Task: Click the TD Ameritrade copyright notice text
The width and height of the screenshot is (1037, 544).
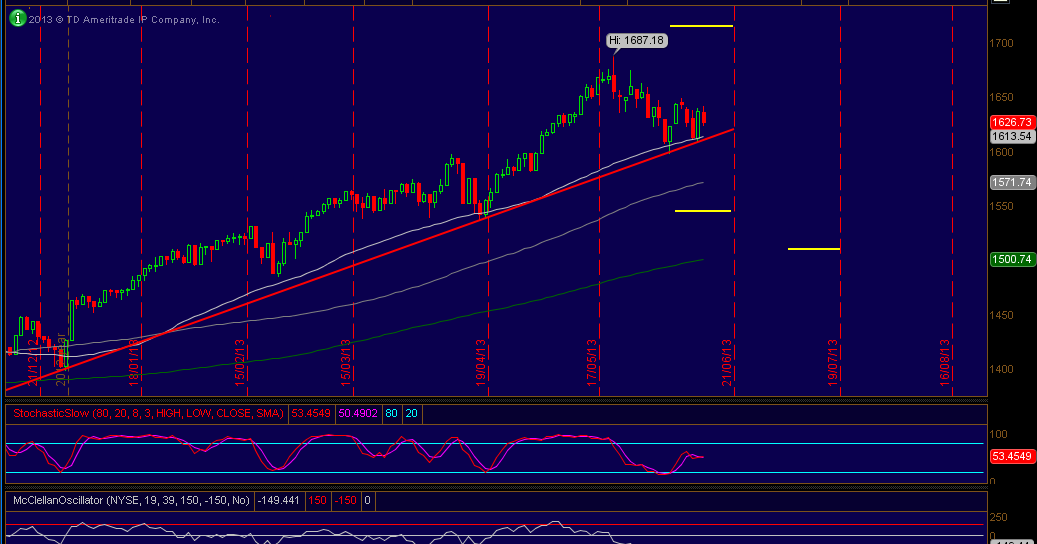Action: 124,20
